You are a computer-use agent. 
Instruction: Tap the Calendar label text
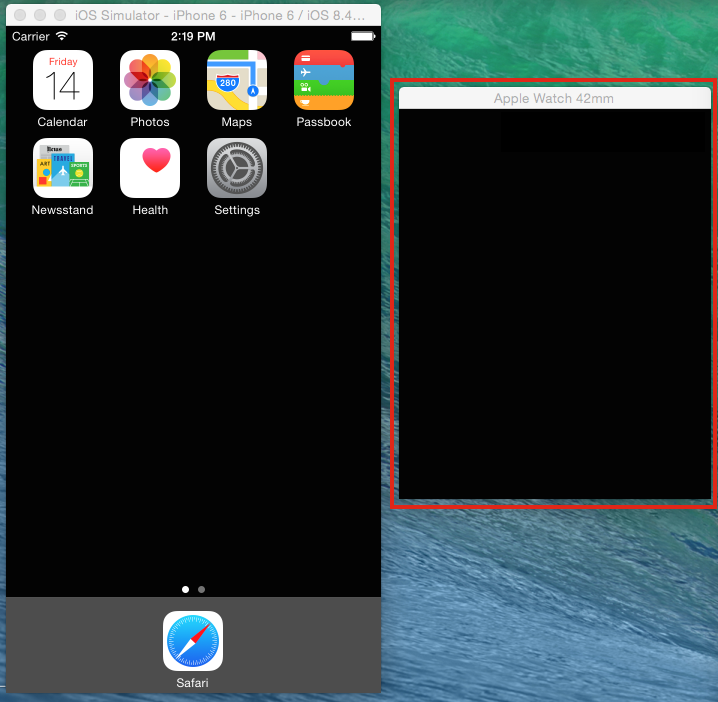tap(62, 122)
